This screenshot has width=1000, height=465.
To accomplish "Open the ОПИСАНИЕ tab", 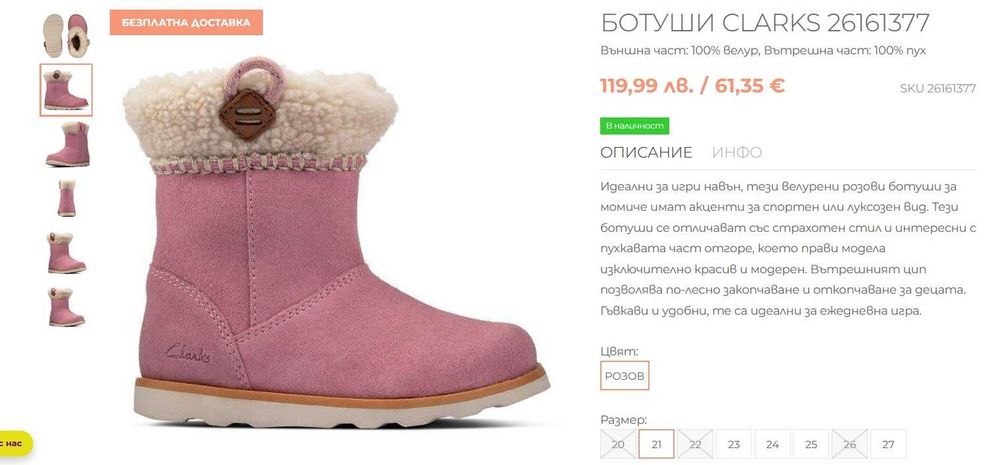I will tap(646, 152).
